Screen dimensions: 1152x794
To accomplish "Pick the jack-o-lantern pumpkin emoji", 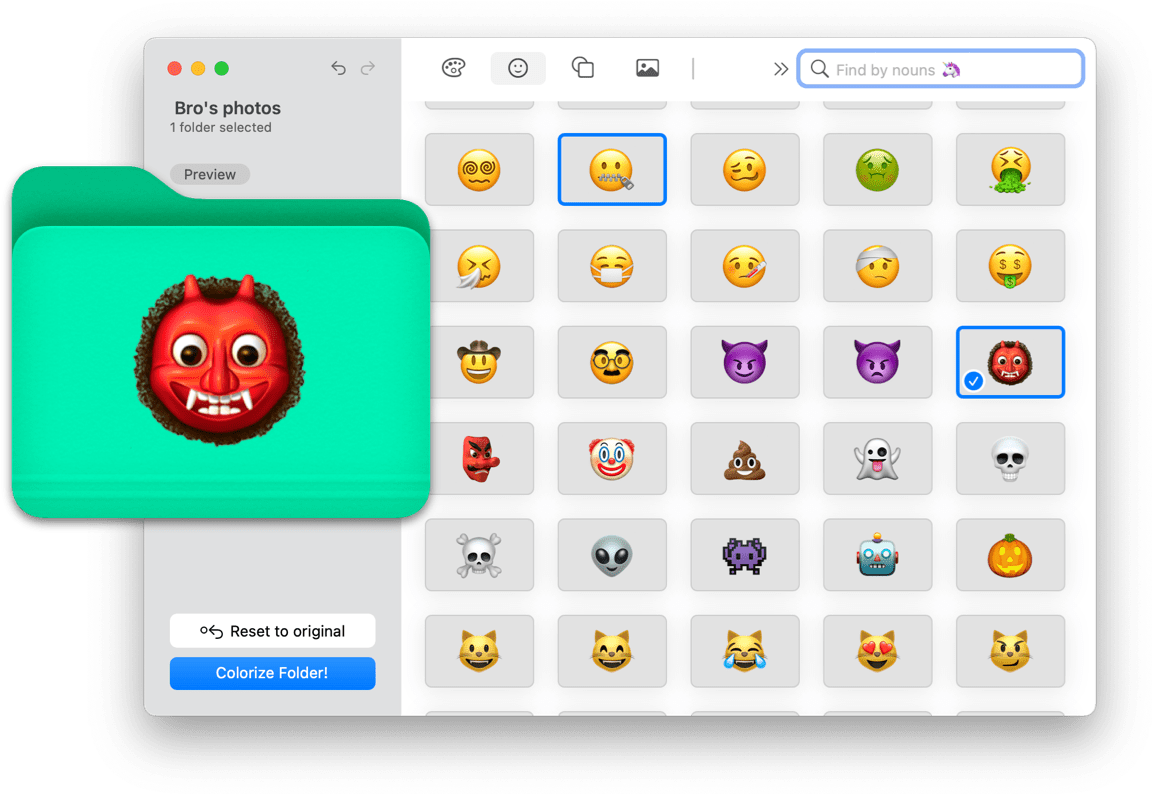I will [x=1010, y=555].
